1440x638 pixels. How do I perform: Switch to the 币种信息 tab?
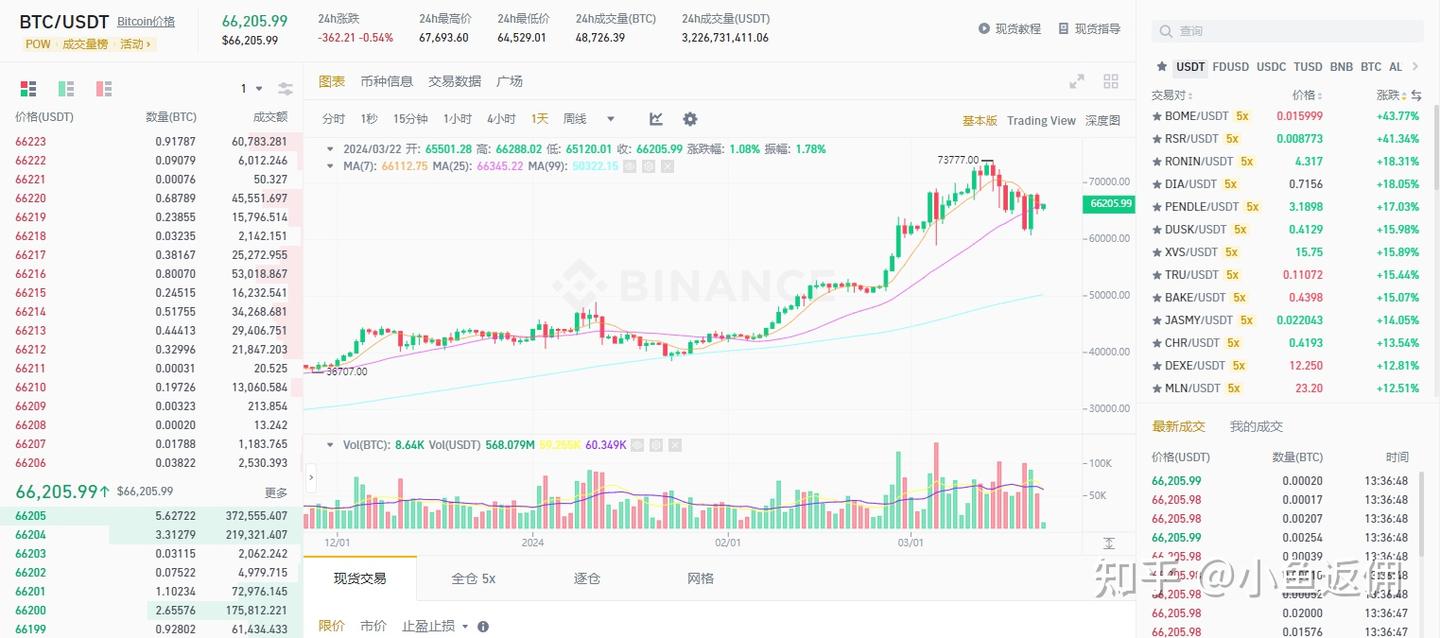pyautogui.click(x=387, y=81)
